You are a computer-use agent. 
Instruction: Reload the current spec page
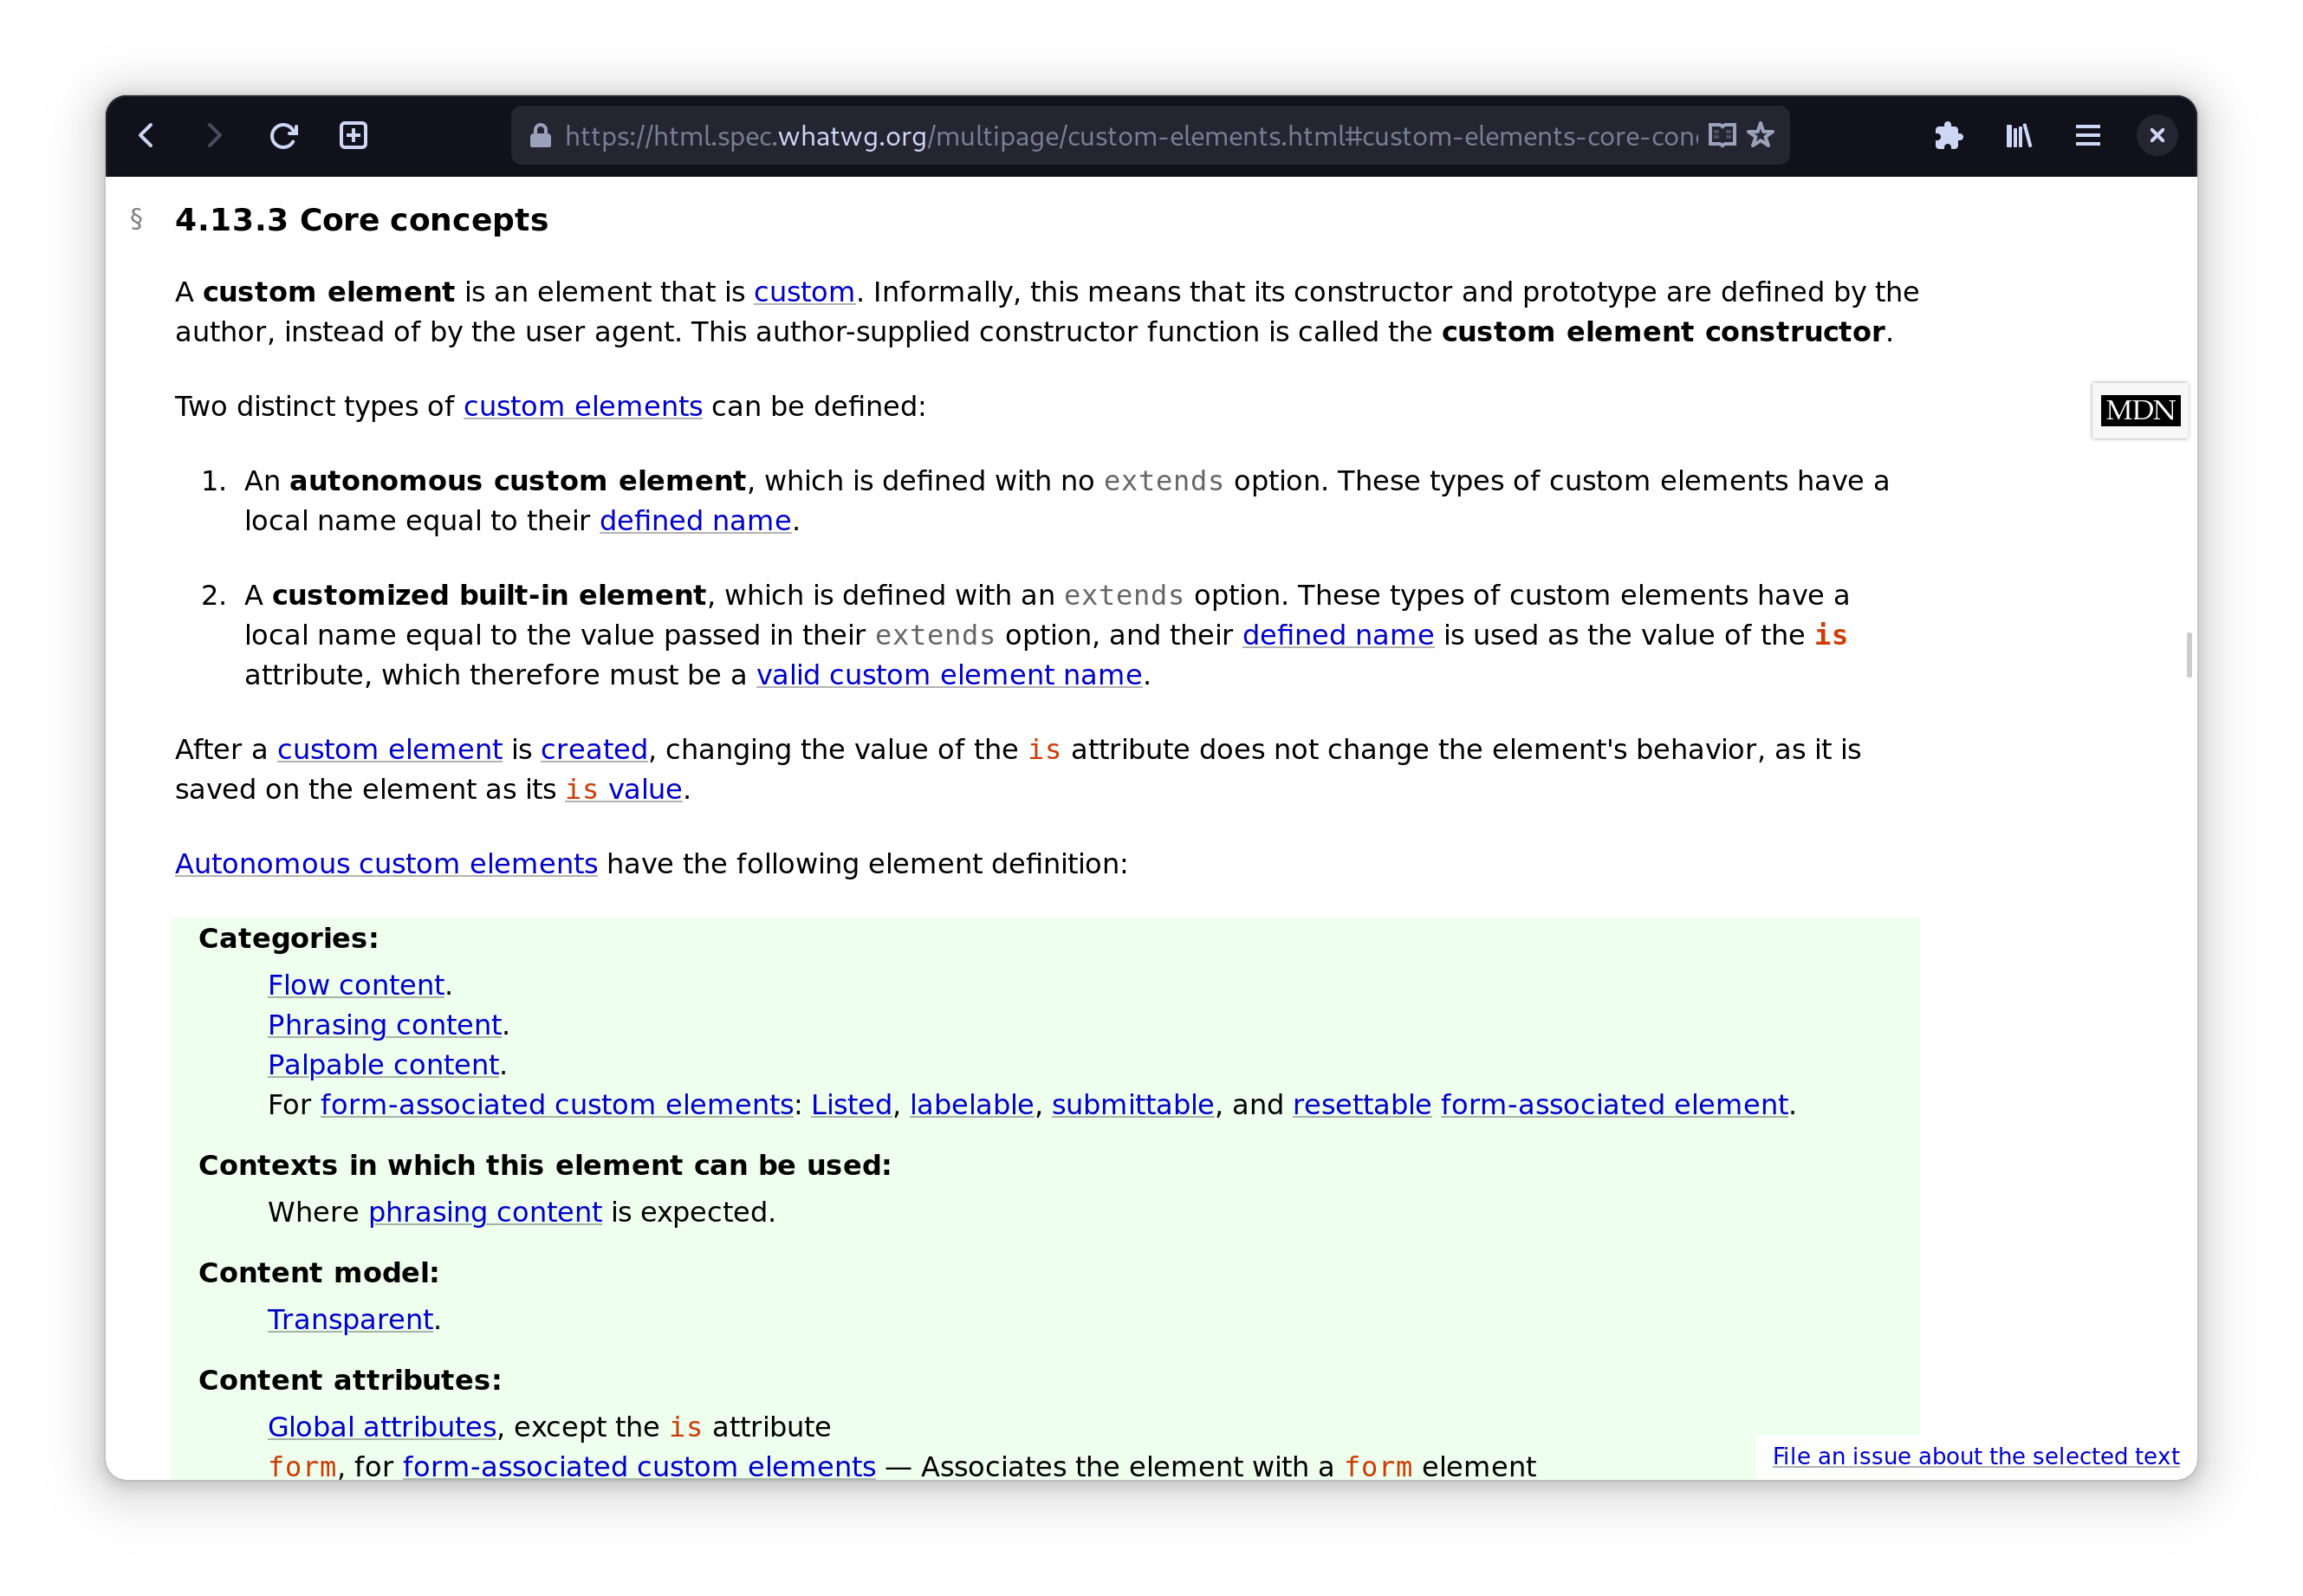tap(284, 135)
